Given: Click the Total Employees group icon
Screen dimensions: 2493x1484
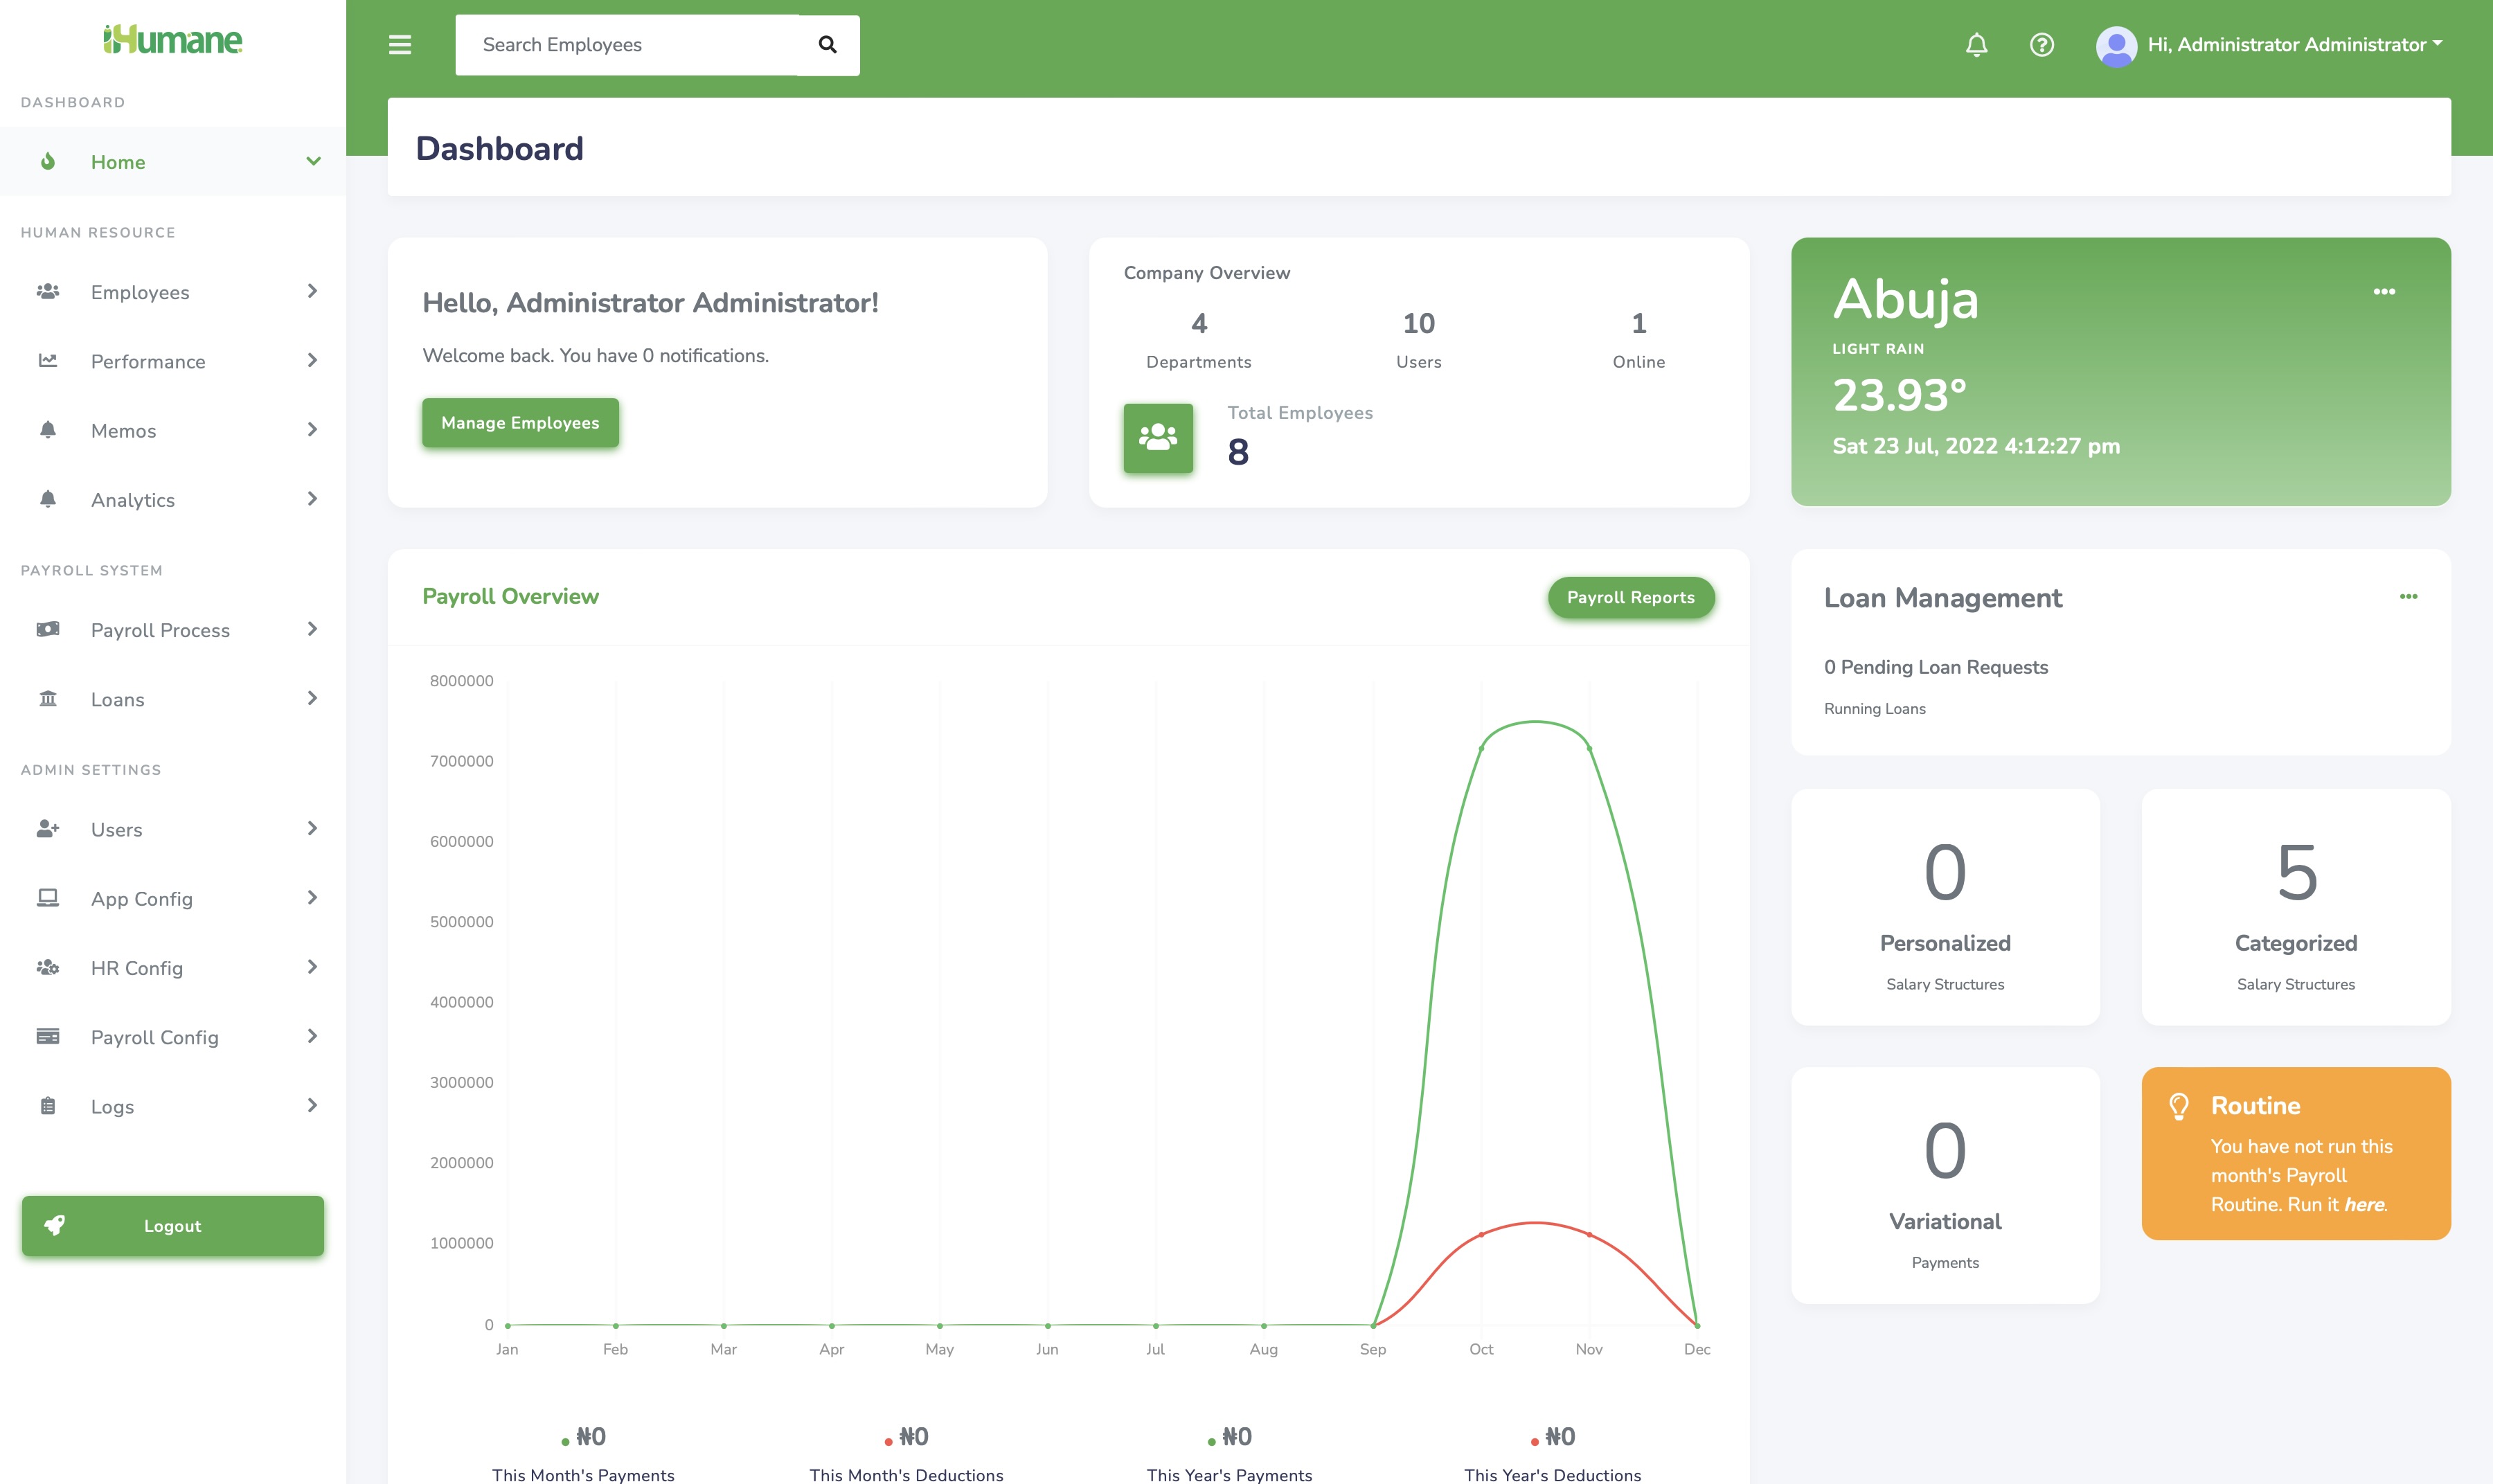Looking at the screenshot, I should (x=1158, y=438).
